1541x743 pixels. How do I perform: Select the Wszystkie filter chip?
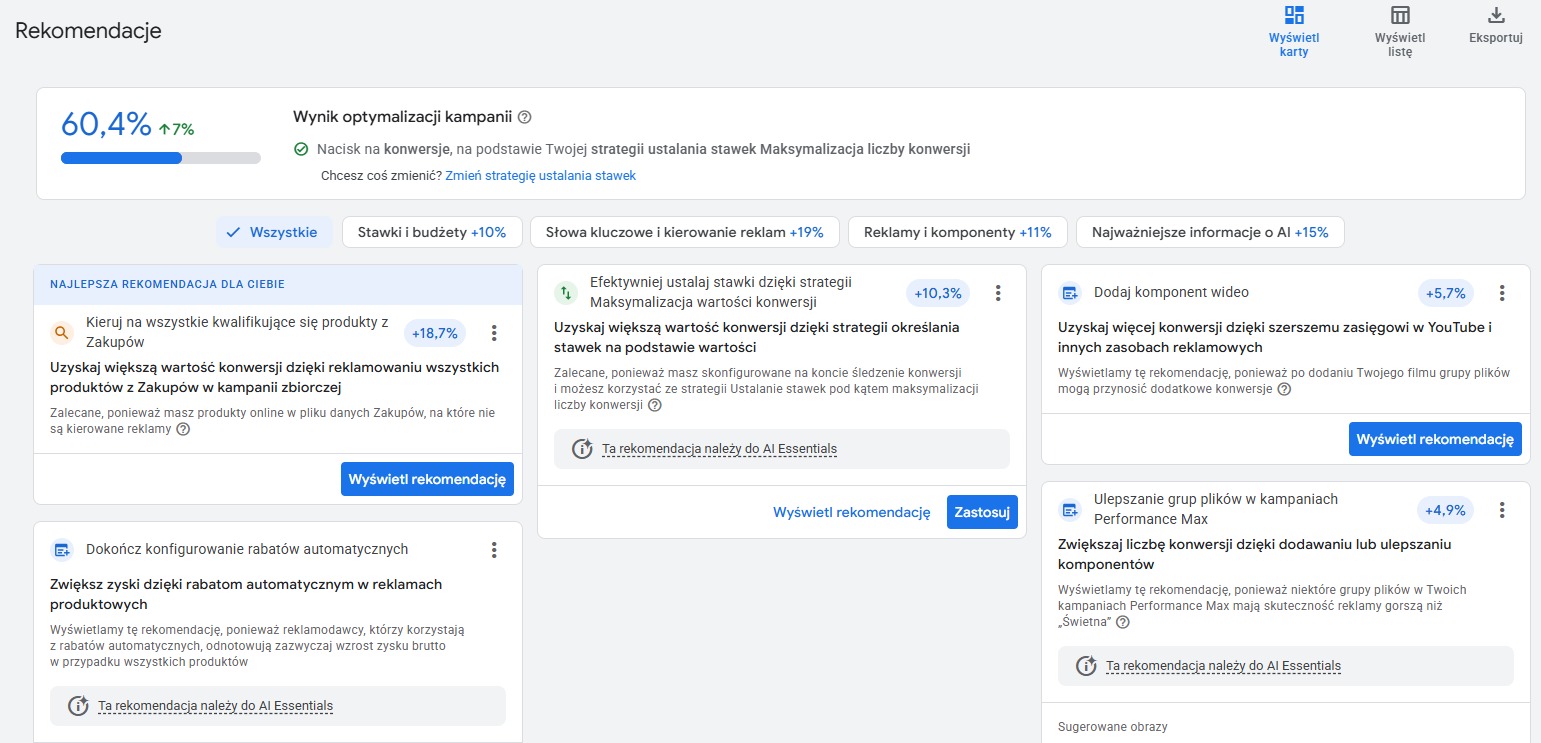(x=274, y=232)
